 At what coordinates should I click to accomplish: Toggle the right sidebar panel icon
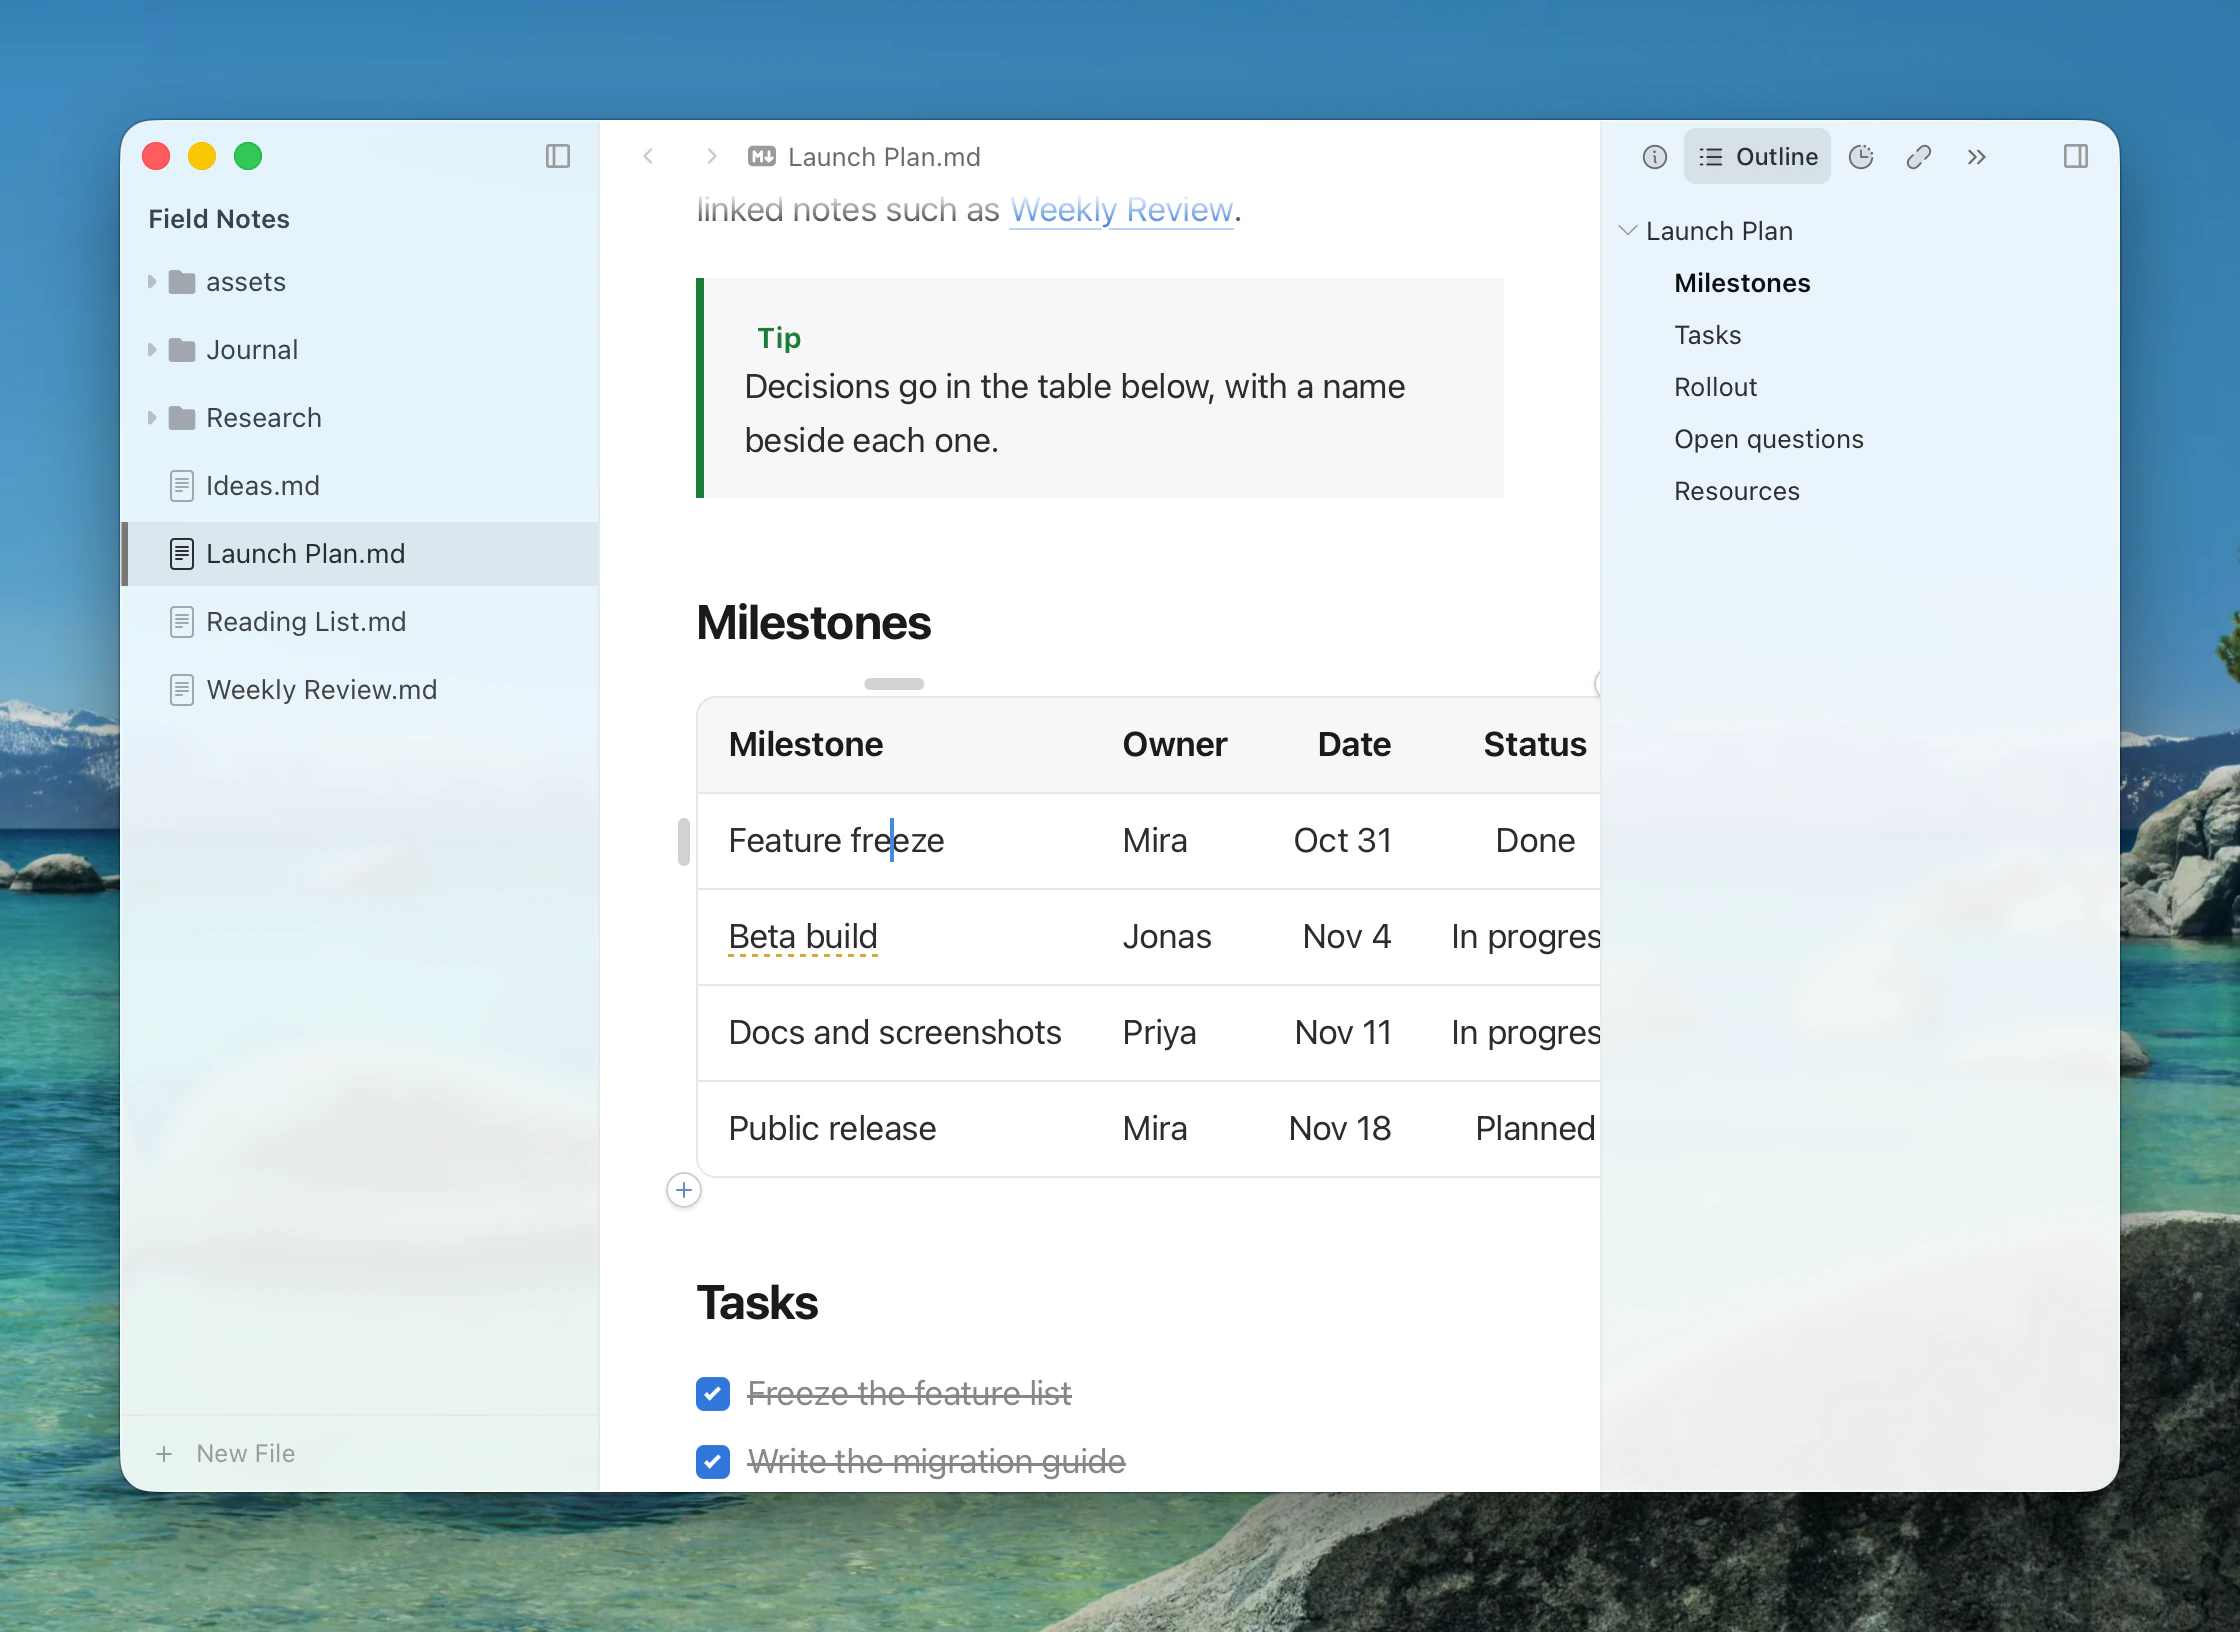pos(2076,156)
